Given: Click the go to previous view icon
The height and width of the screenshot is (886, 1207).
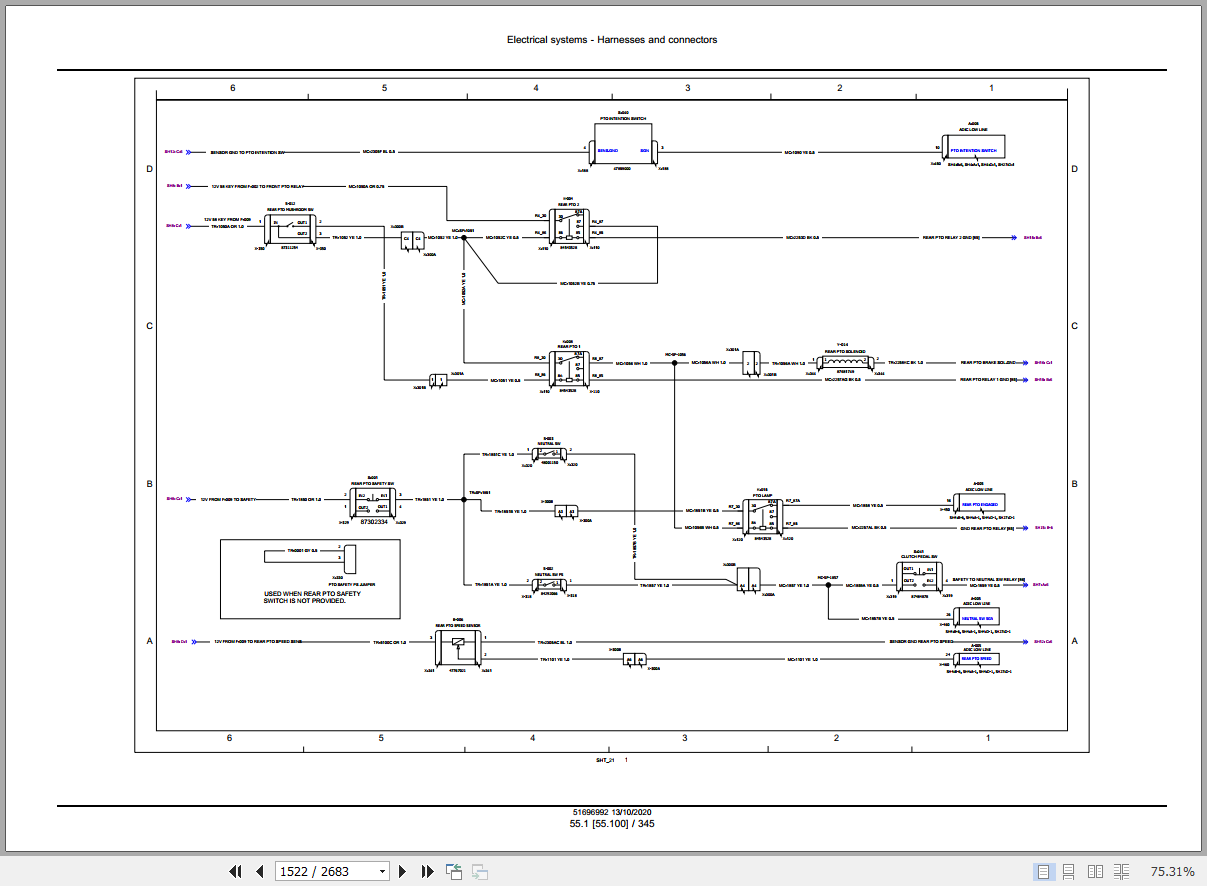Looking at the screenshot, I should [x=453, y=871].
